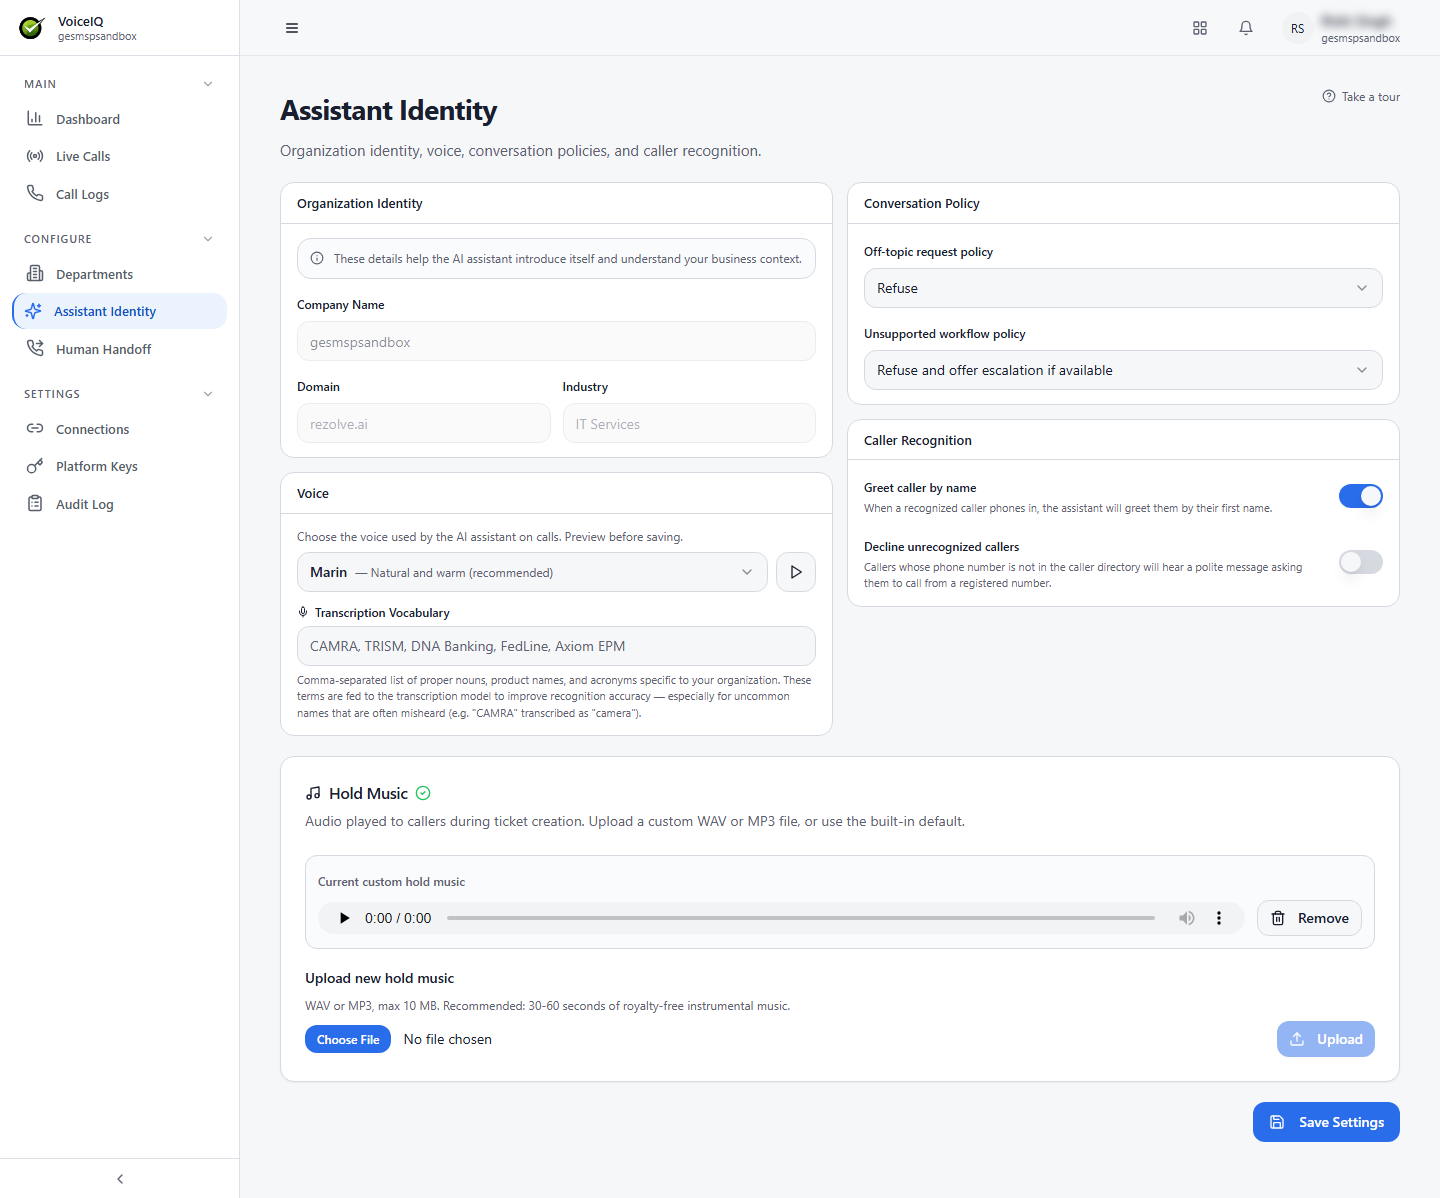Collapse the CONFIGURE sidebar section
The height and width of the screenshot is (1198, 1440).
[x=208, y=239]
